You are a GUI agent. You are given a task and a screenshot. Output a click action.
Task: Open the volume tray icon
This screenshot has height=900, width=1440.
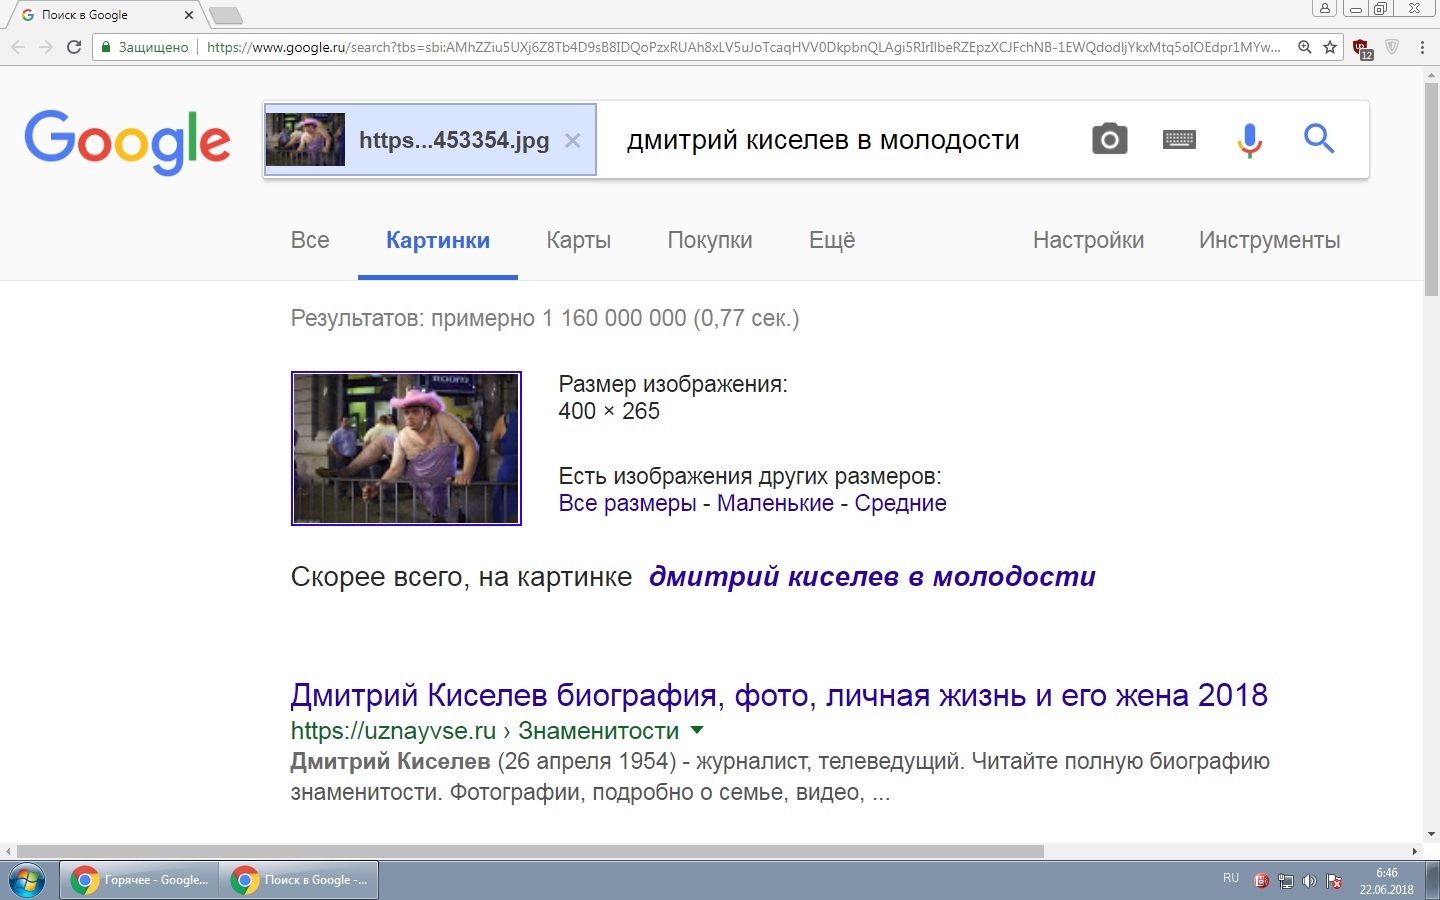(1309, 881)
